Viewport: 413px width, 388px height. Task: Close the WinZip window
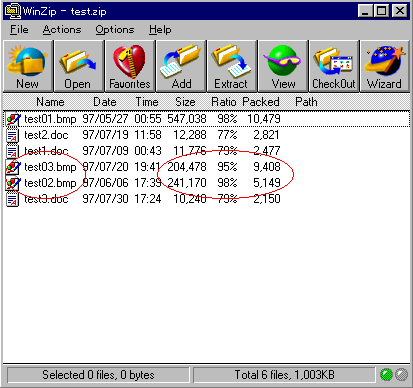[400, 11]
